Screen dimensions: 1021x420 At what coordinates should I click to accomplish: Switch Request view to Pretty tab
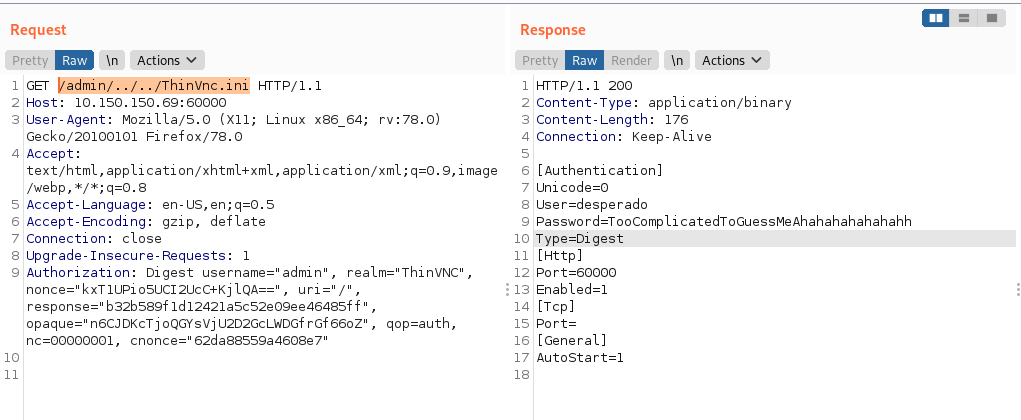(30, 60)
